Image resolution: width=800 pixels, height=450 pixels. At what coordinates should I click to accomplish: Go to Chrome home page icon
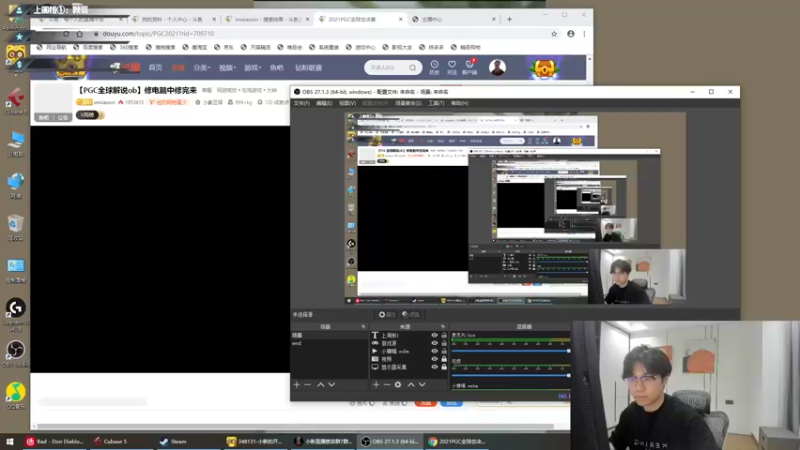(80, 34)
